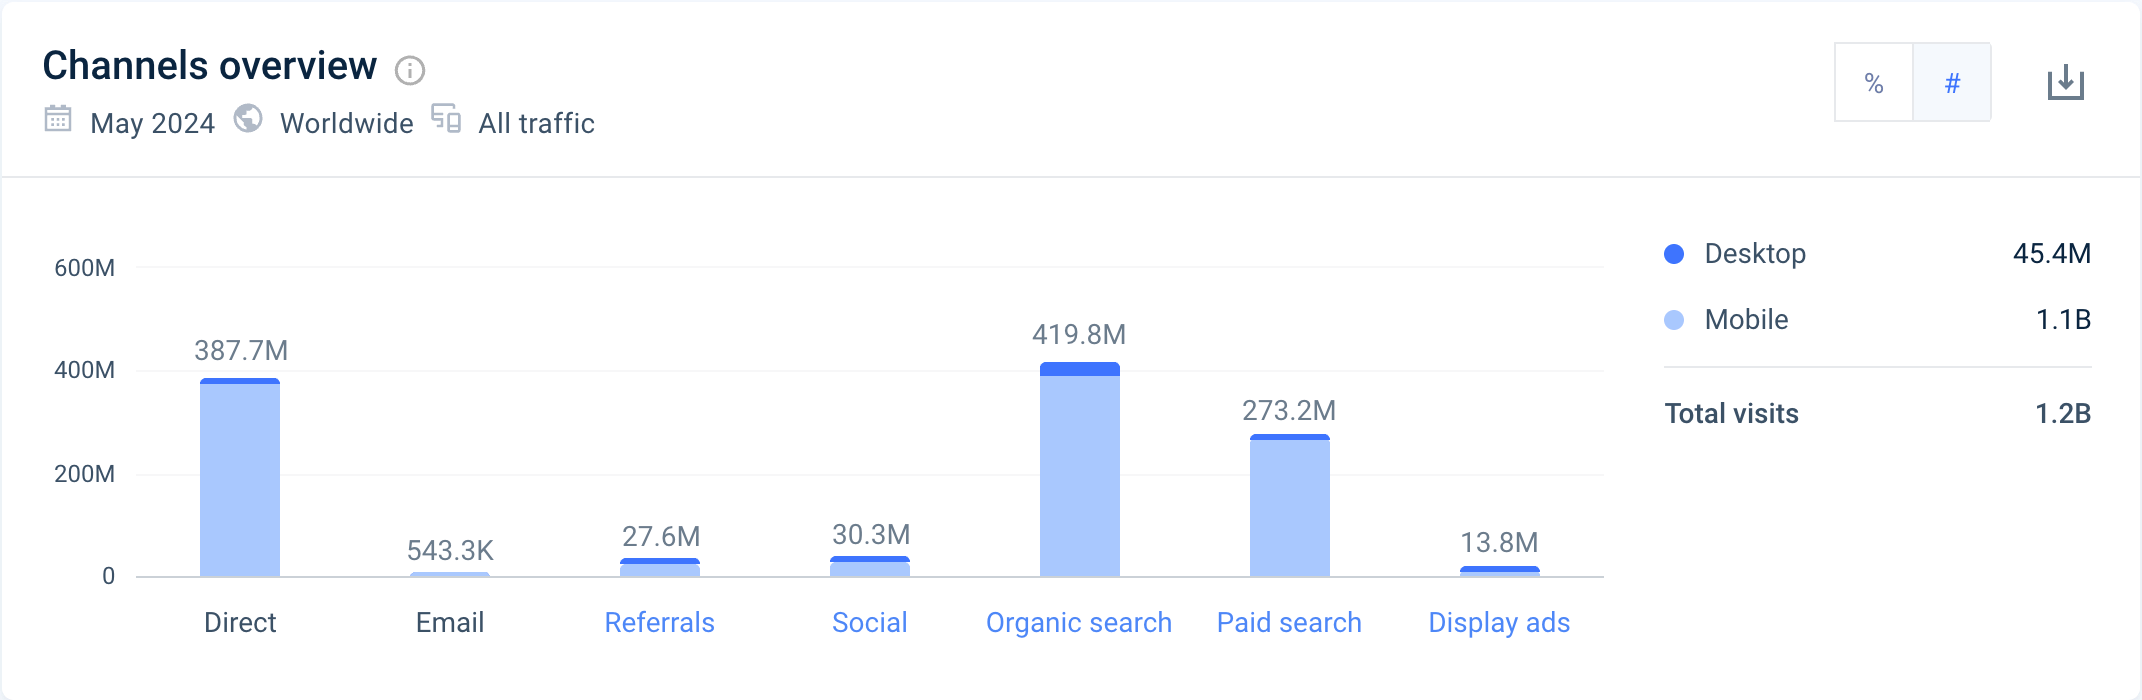Open the Referrals channel link
The height and width of the screenshot is (700, 2142).
(x=660, y=622)
